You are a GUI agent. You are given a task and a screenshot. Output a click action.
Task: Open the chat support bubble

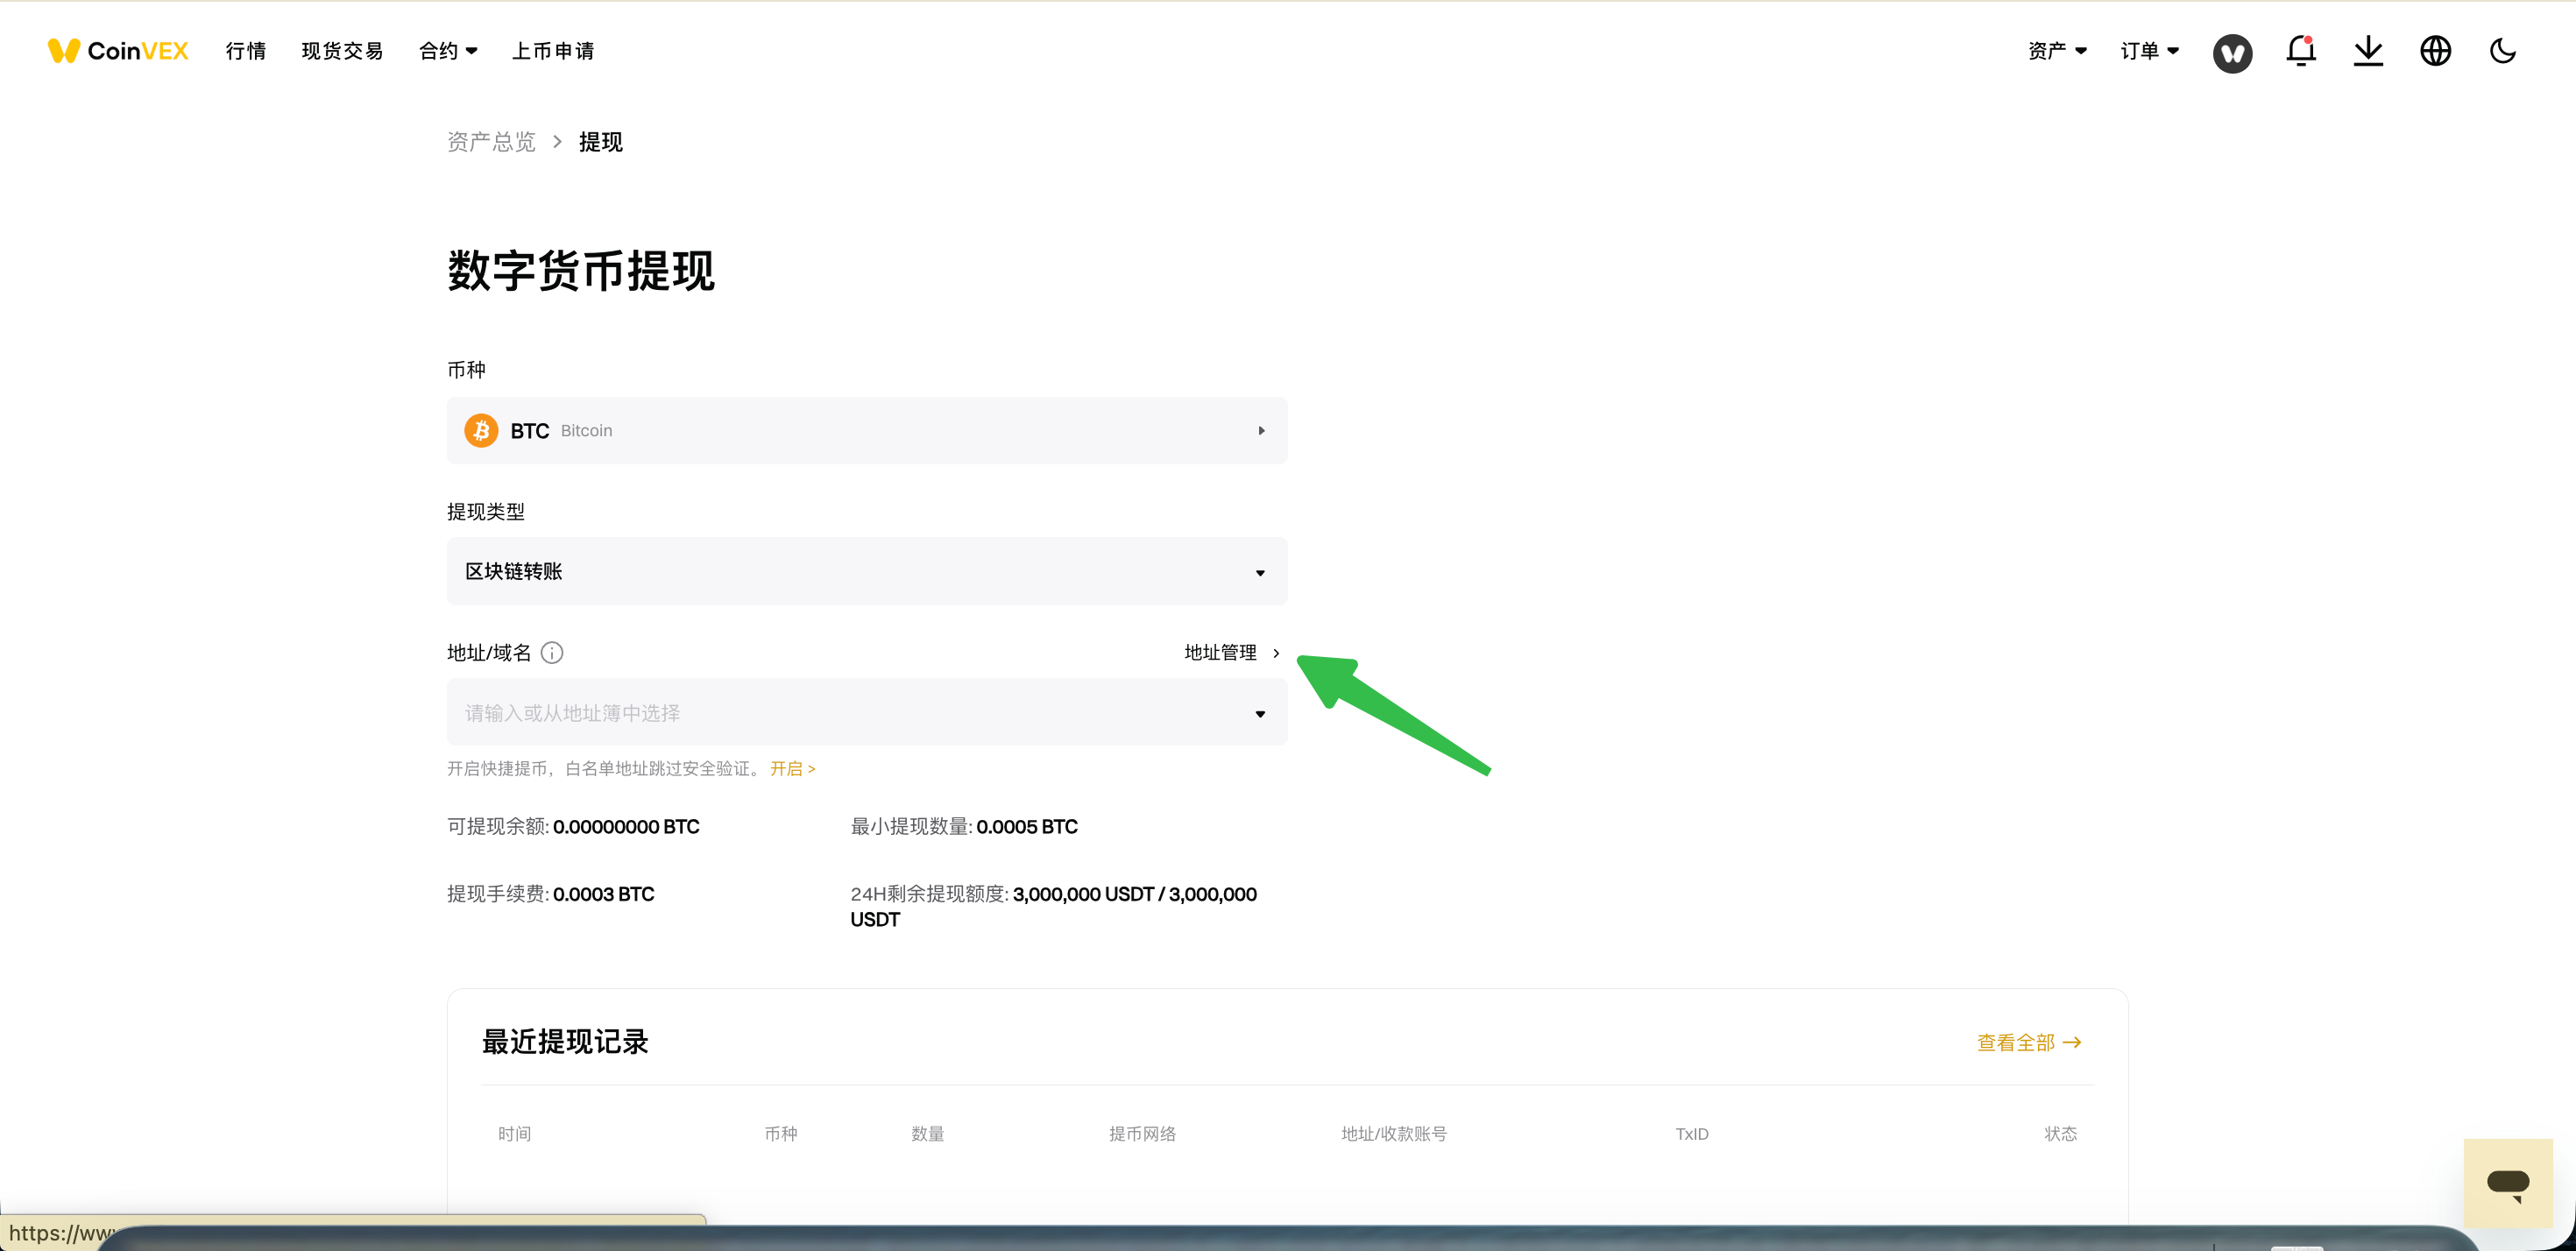pos(2508,1184)
